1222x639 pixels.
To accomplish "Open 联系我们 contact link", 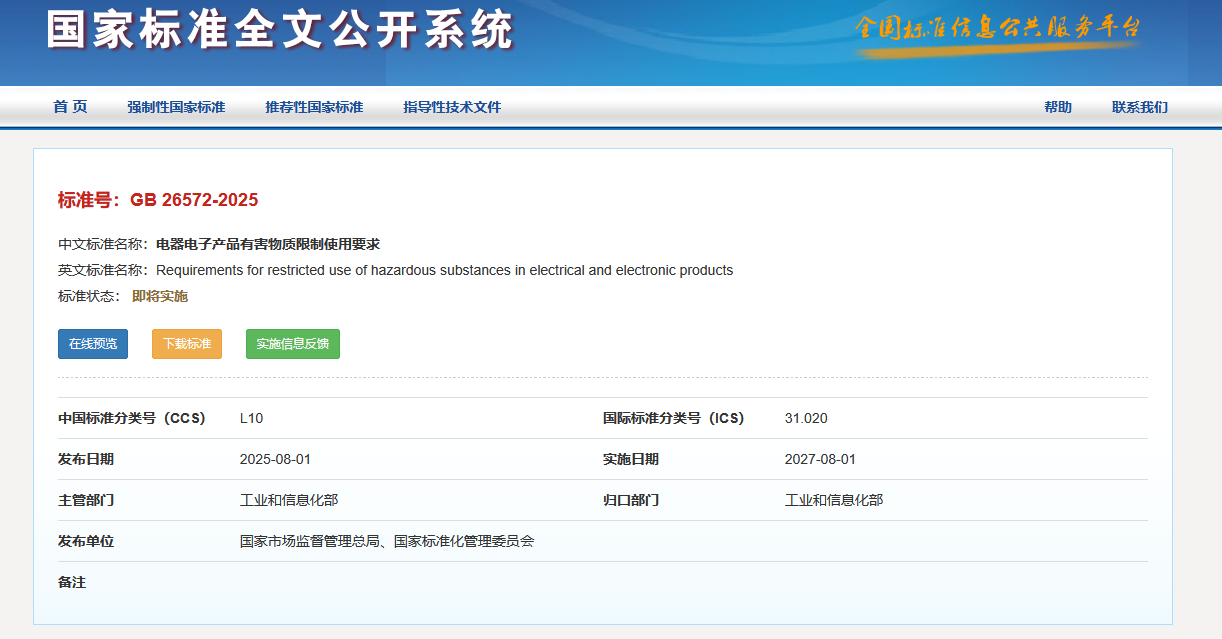I will (x=1140, y=107).
